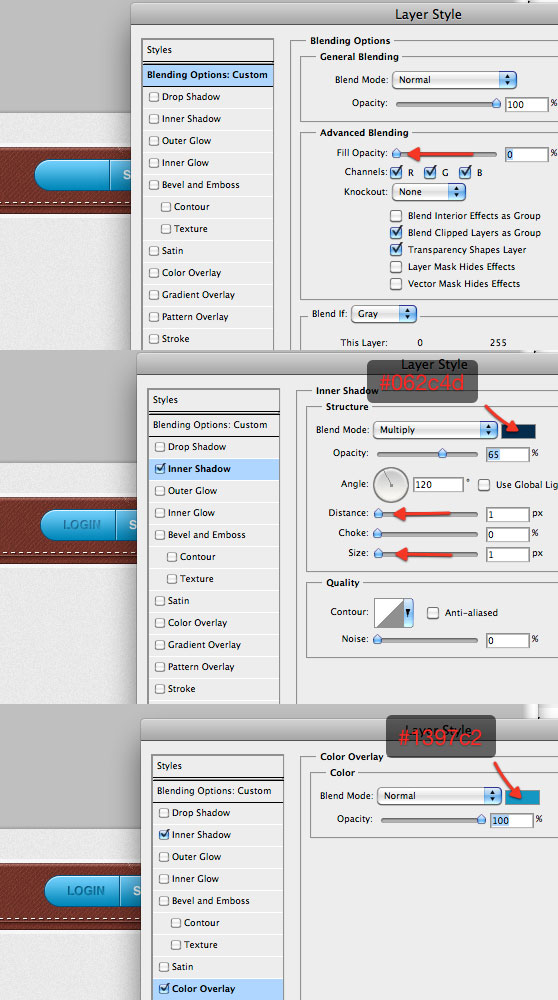Click the Color Overlay Opacity slider handle
The height and width of the screenshot is (1000, 558).
[481, 820]
